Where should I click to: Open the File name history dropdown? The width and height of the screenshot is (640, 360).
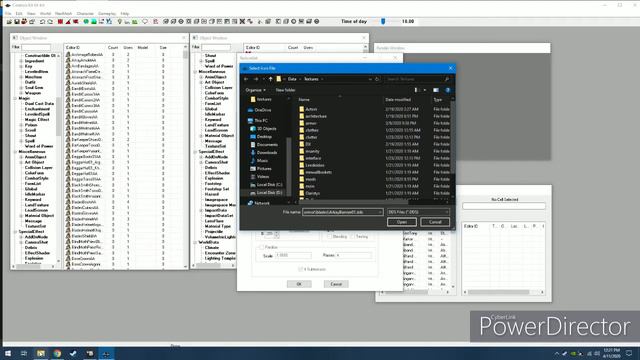pos(380,212)
